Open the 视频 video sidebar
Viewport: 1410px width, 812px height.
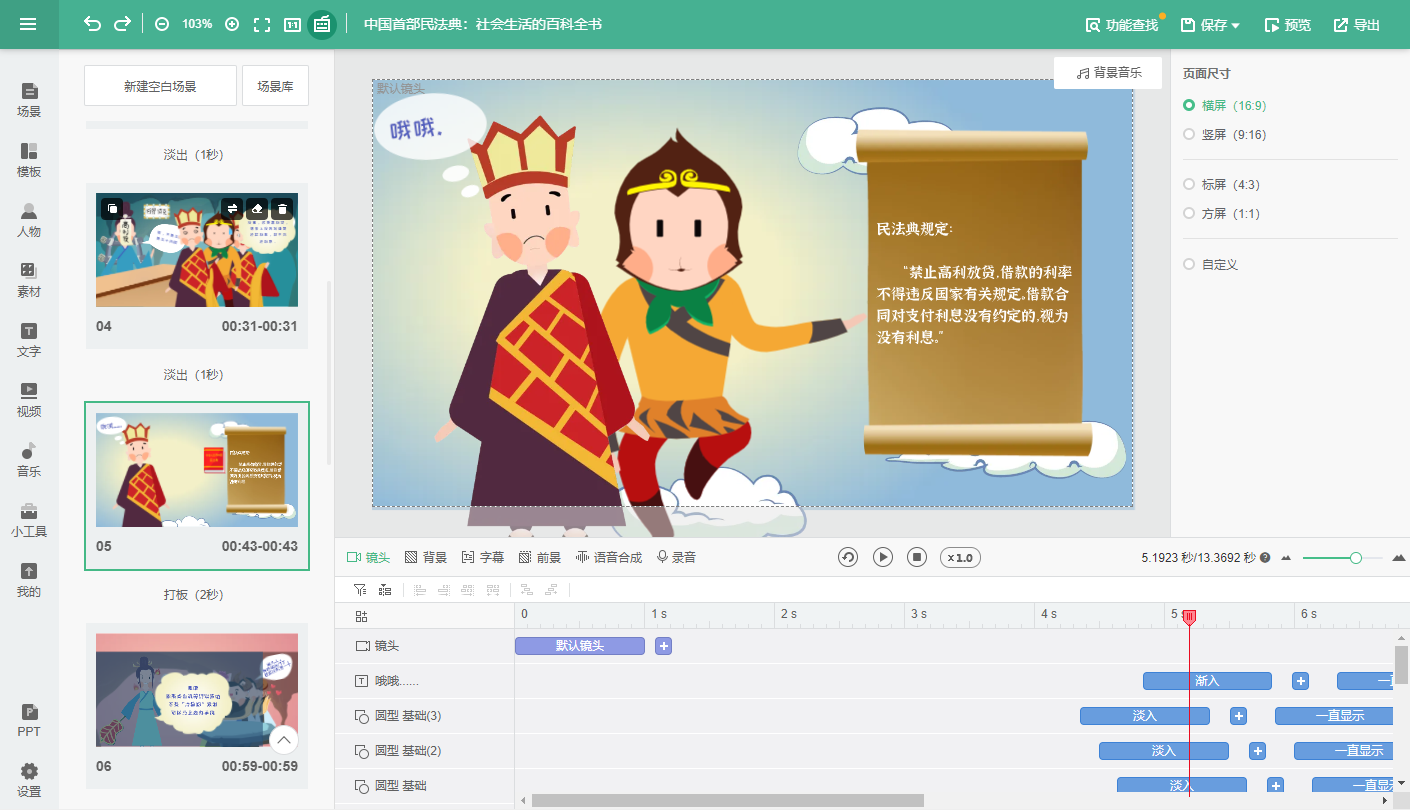[x=29, y=400]
